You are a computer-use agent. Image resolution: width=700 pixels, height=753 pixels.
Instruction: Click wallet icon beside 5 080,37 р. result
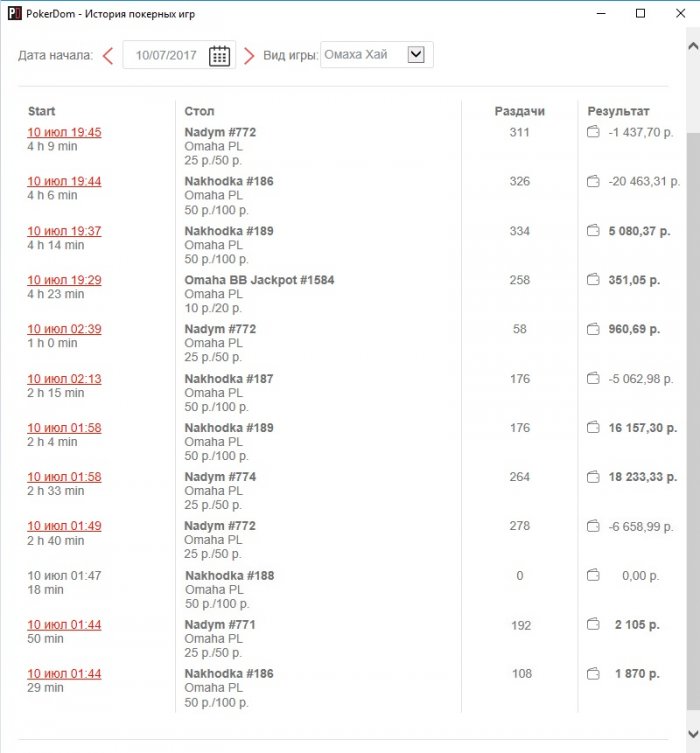pos(593,231)
